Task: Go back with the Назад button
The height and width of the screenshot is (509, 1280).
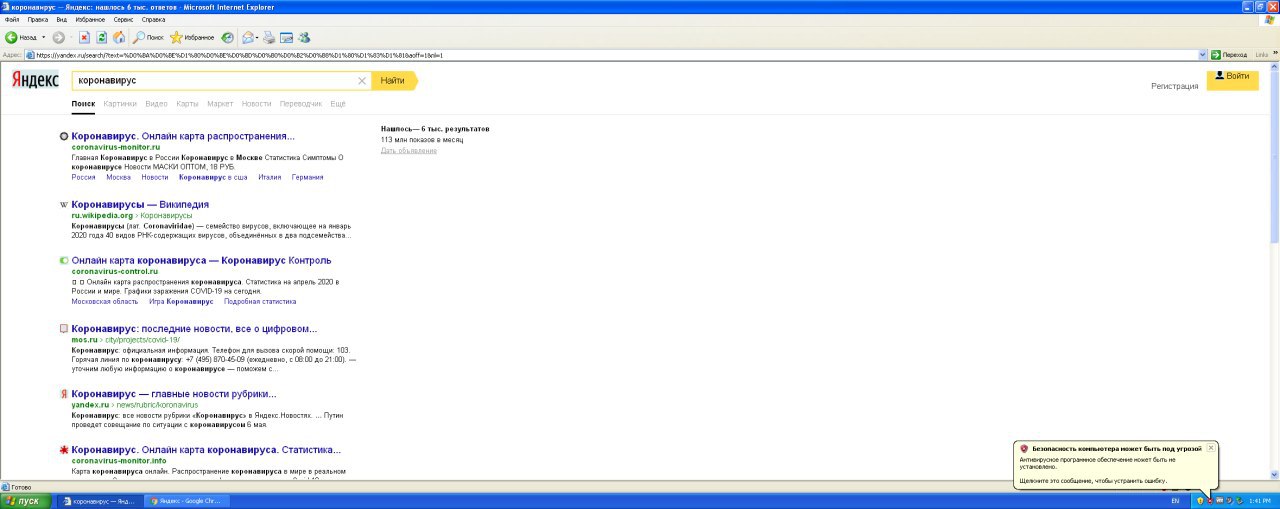Action: click(x=21, y=37)
